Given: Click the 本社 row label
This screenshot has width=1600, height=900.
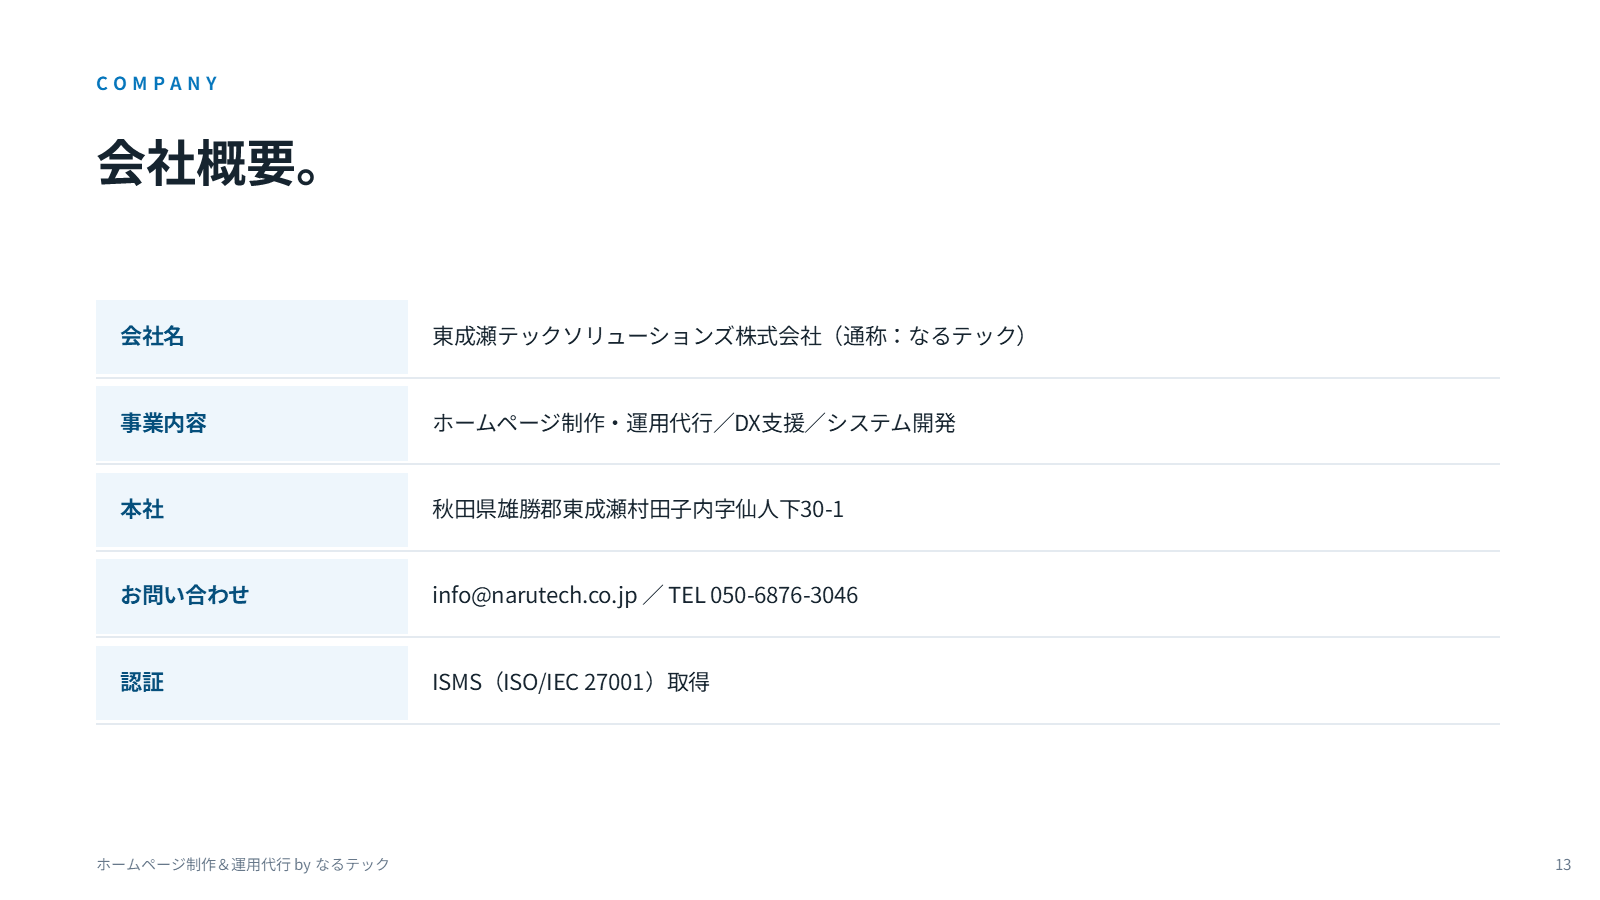Looking at the screenshot, I should (x=142, y=509).
